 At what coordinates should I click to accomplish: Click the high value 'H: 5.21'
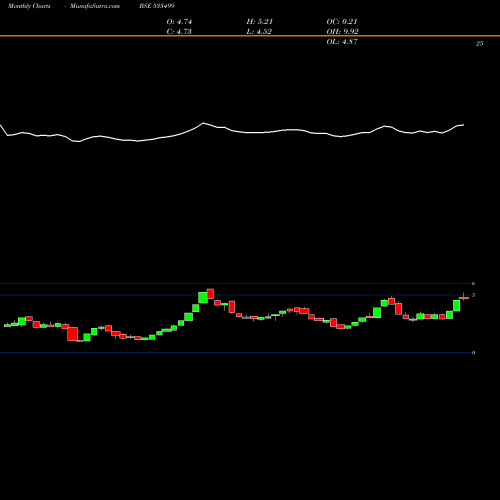click(260, 22)
